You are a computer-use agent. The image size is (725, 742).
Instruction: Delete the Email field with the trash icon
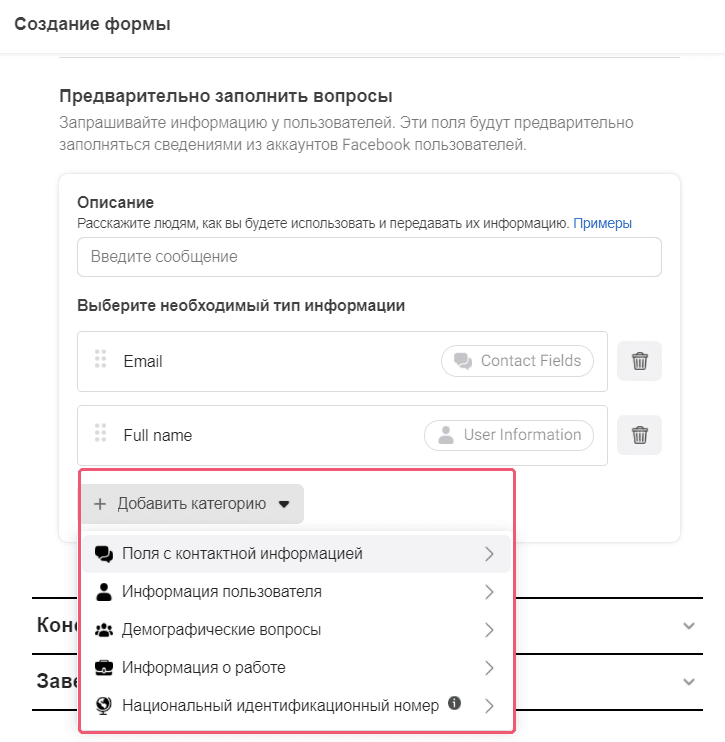[x=639, y=361]
